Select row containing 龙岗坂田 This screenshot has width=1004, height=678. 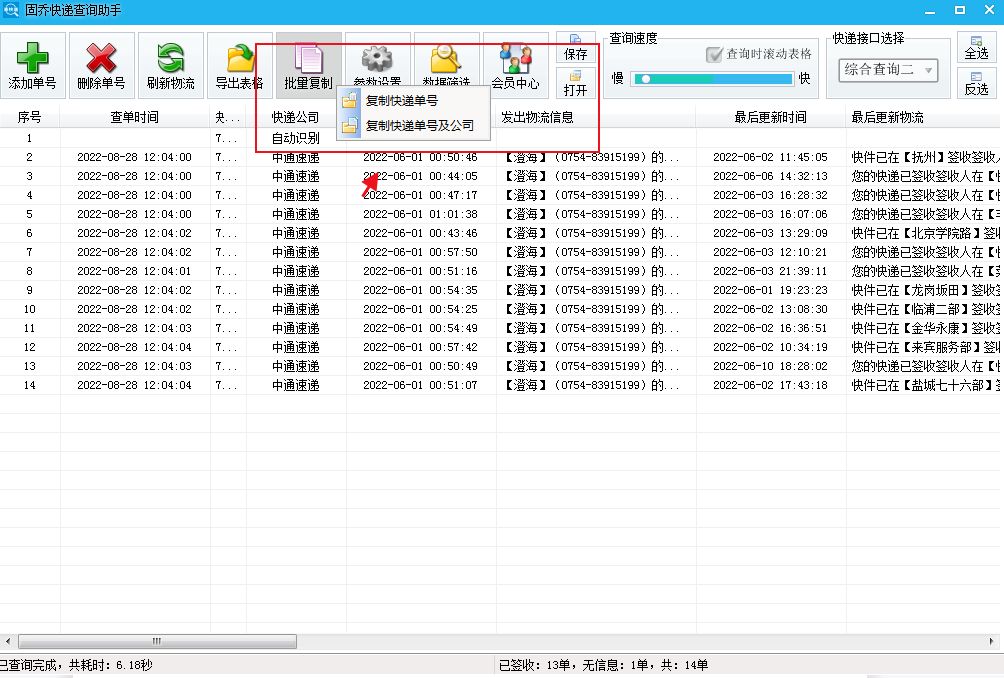click(499, 290)
